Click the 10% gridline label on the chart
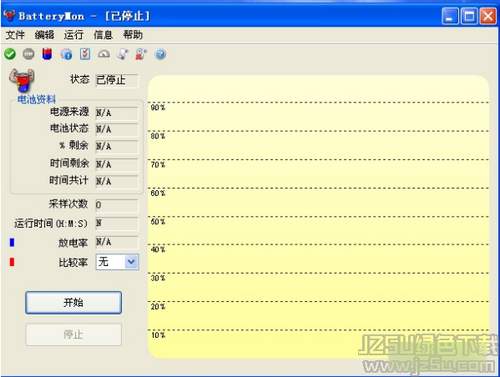500x377 pixels. pyautogui.click(x=158, y=335)
